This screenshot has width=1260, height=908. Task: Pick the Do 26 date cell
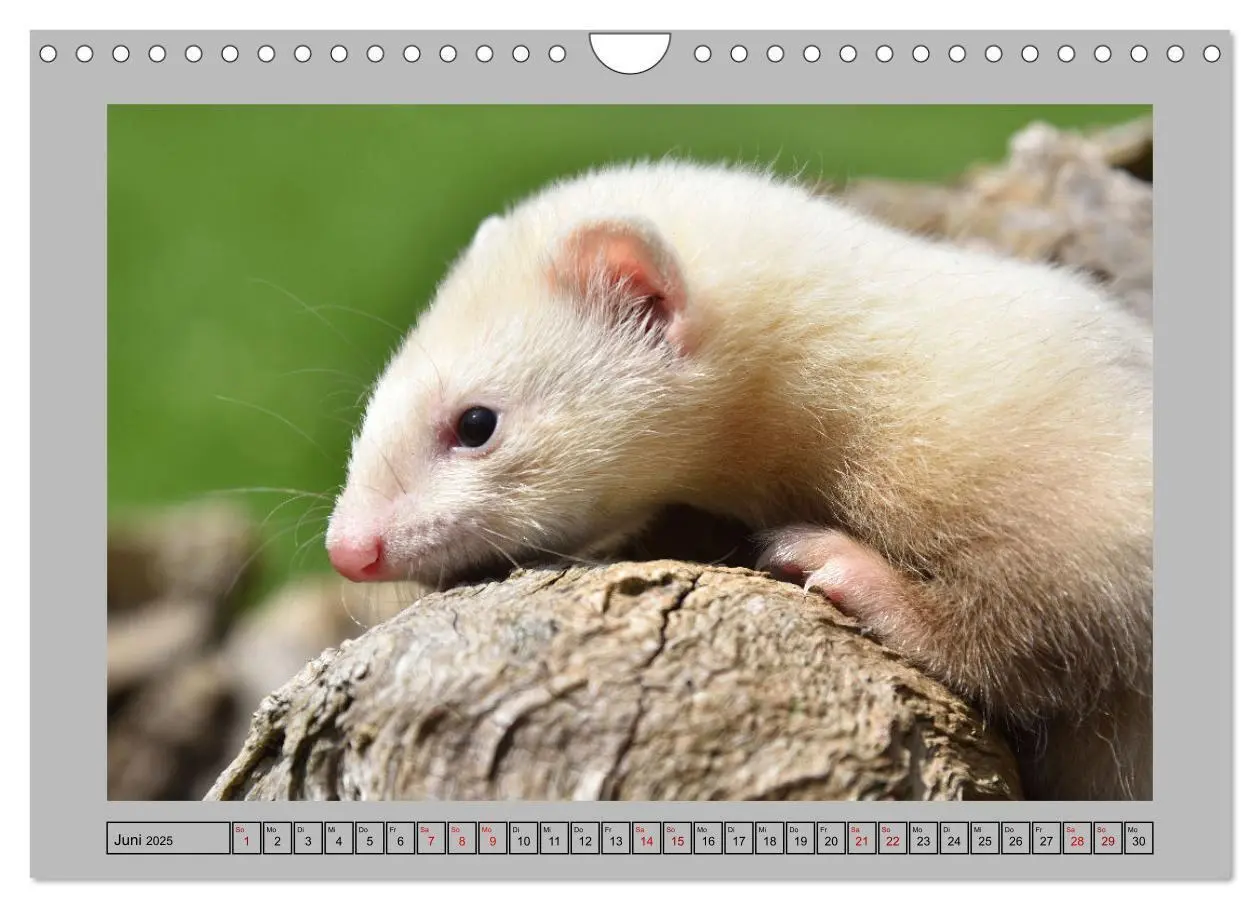pos(1016,838)
